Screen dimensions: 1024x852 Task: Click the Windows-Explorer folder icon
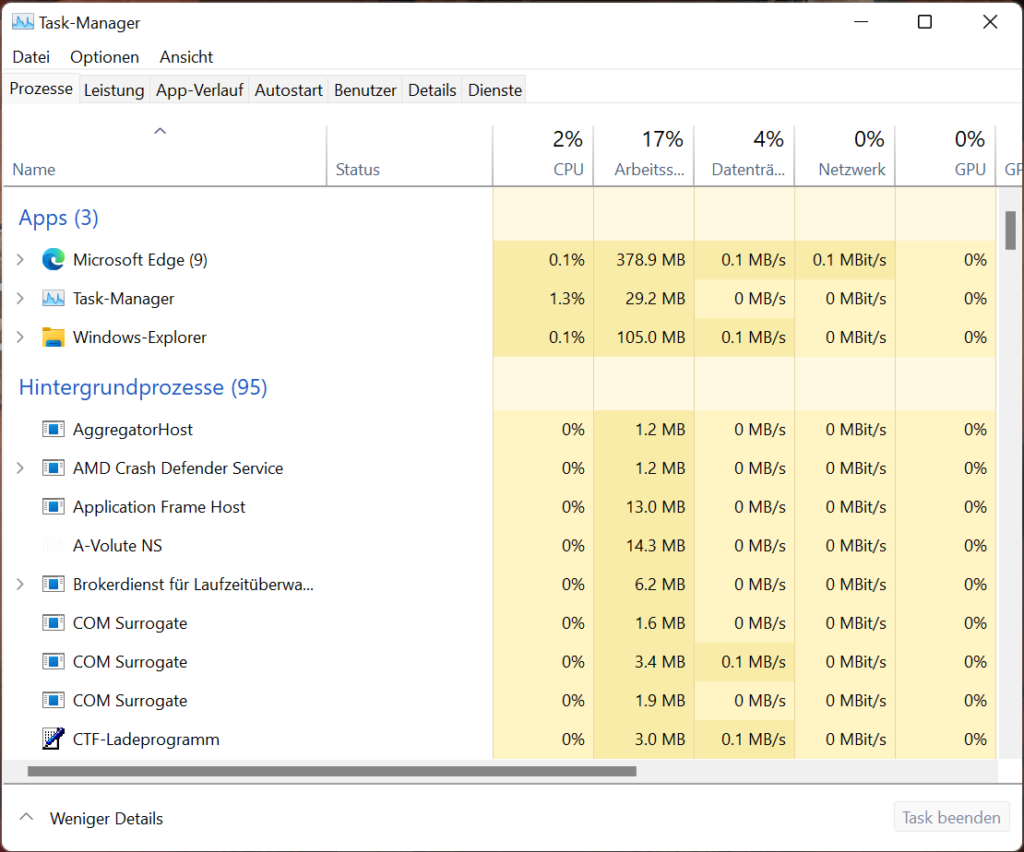click(x=53, y=337)
